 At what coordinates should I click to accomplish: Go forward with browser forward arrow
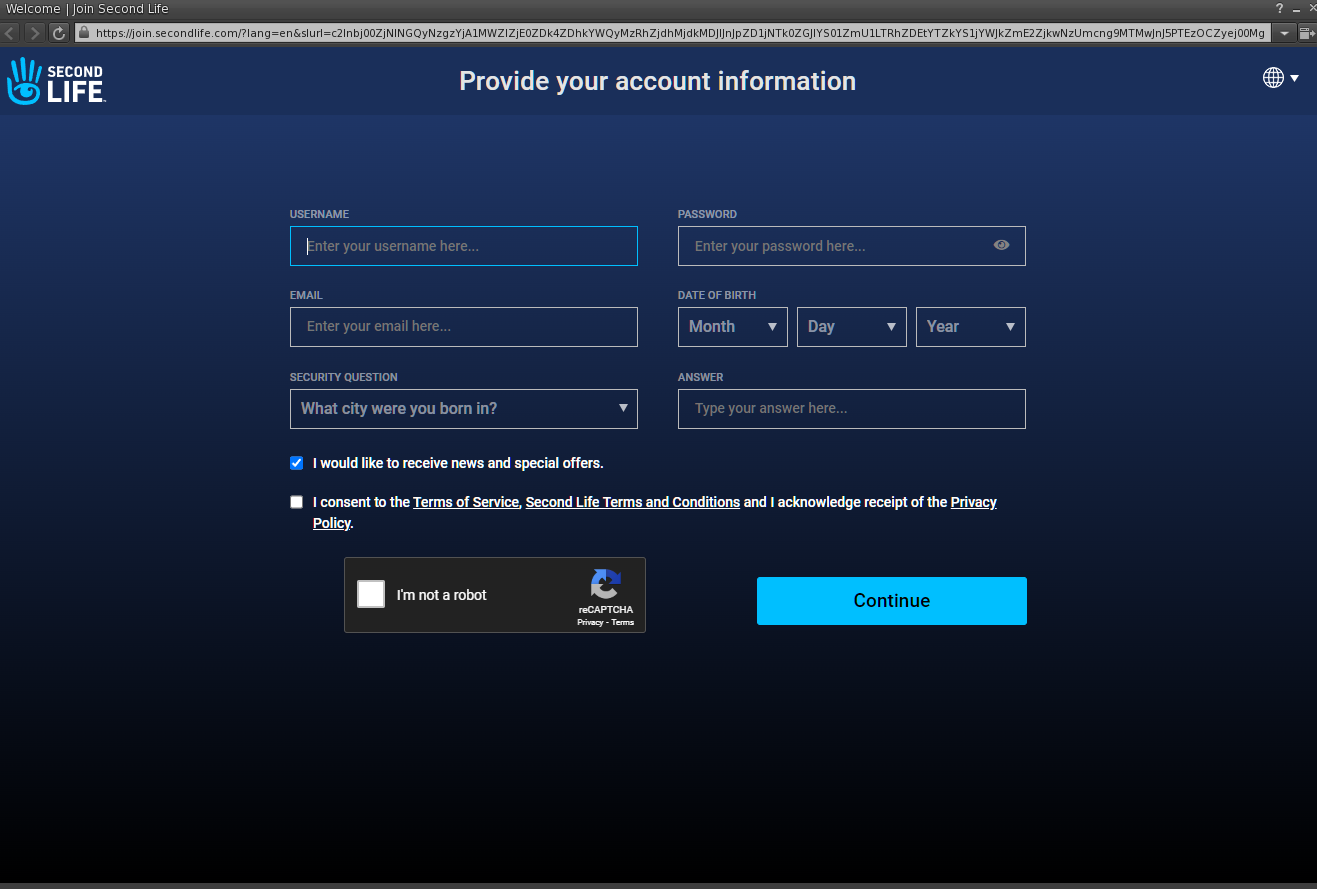35,33
